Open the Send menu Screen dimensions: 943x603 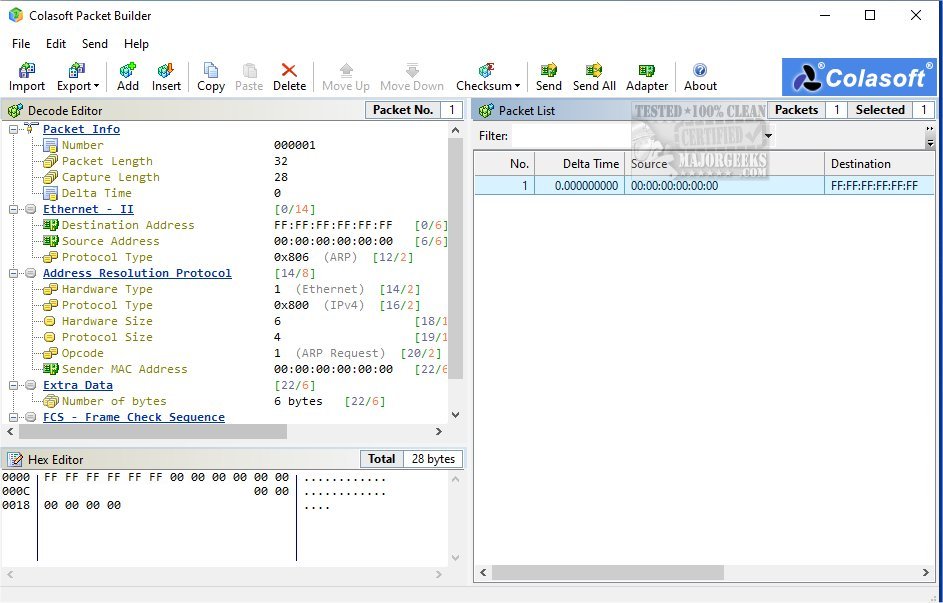pyautogui.click(x=95, y=44)
